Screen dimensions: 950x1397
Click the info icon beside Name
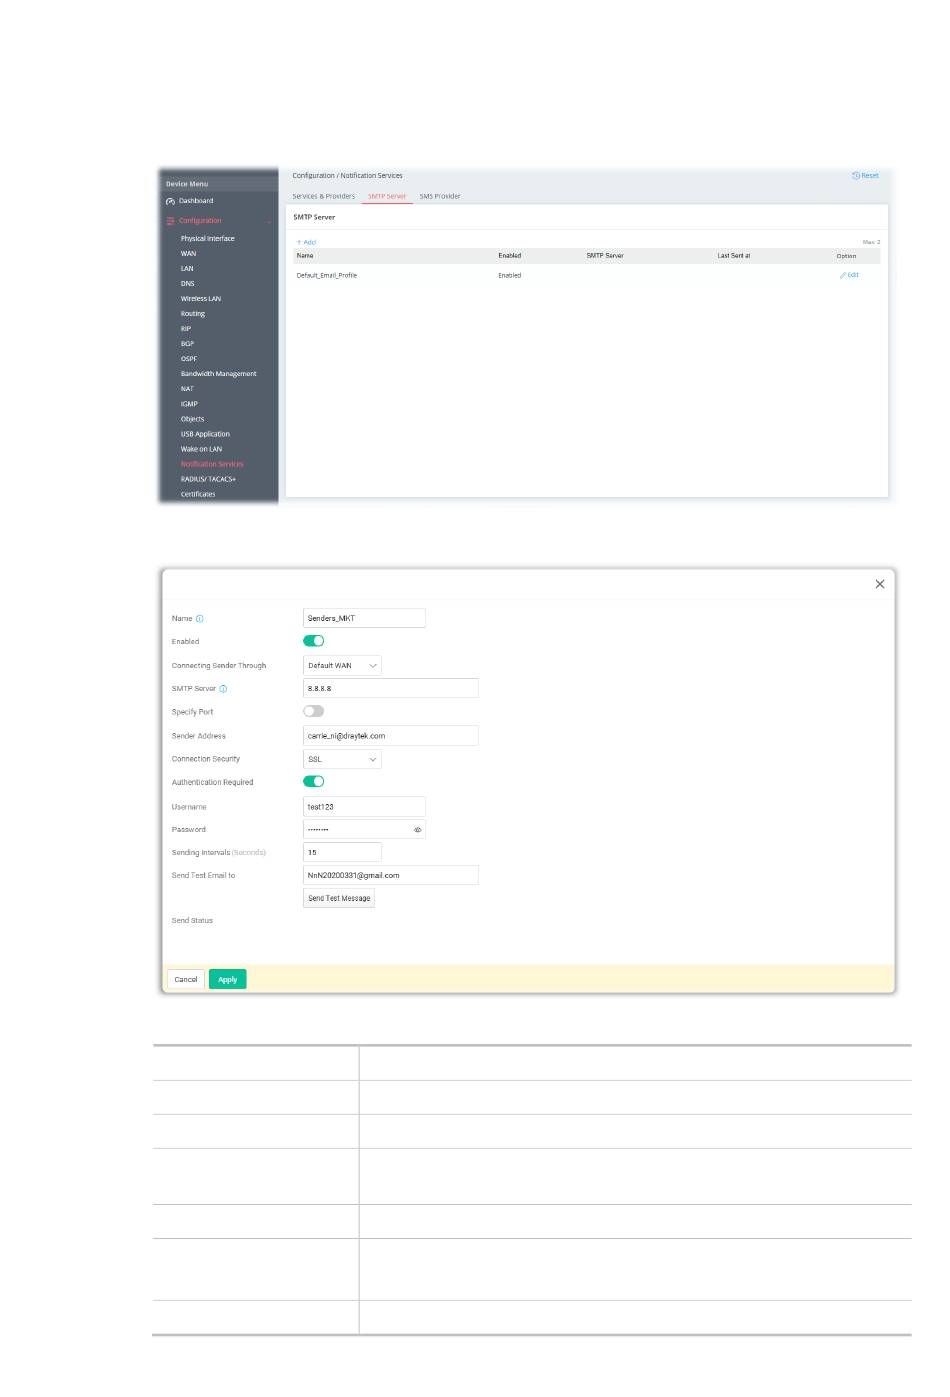[x=200, y=619]
